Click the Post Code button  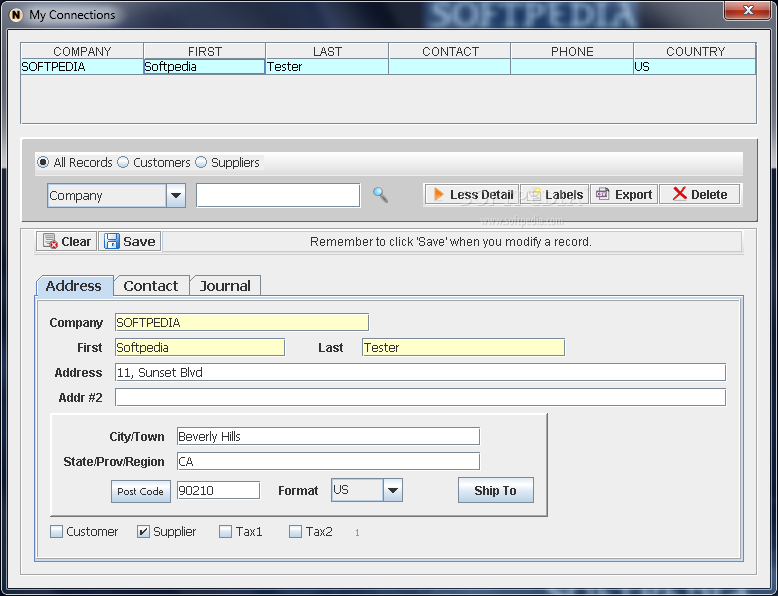140,491
